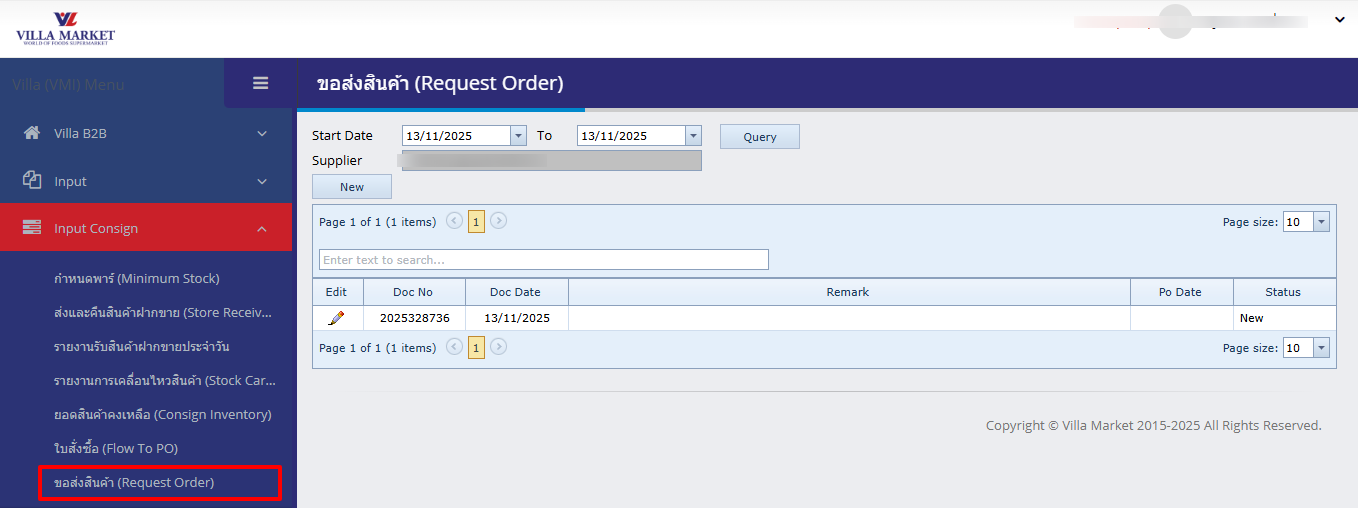1358x508 pixels.
Task: Open the top Page size dropdown
Action: [1321, 222]
